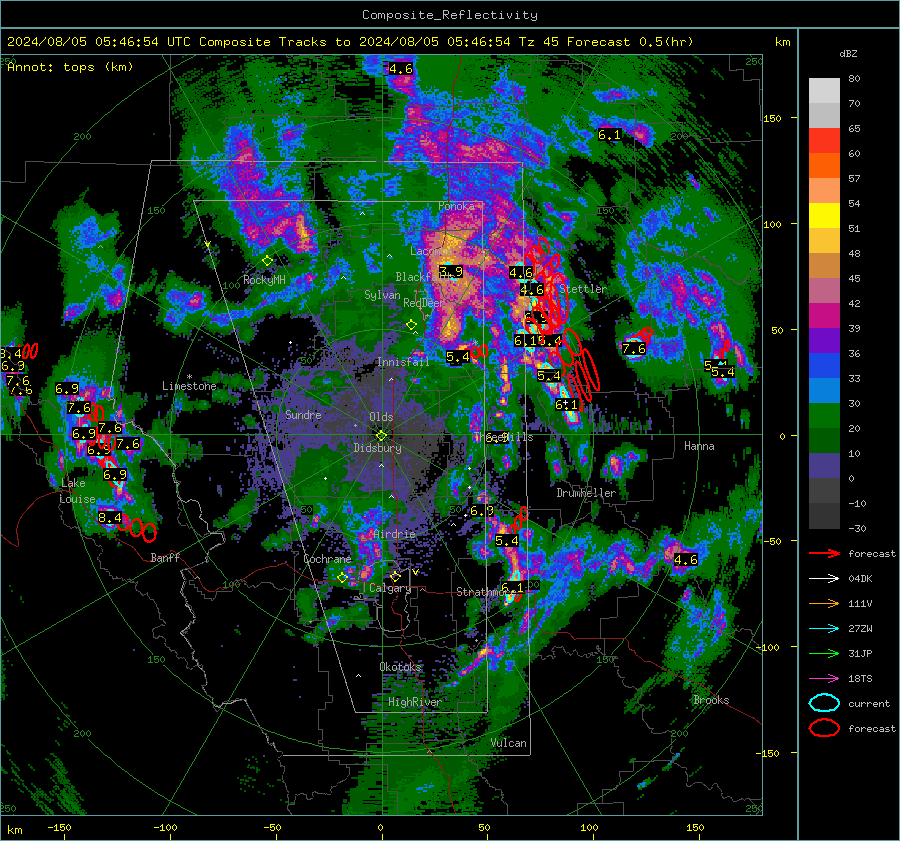The image size is (900, 841).
Task: Select the yellow diamond marker near RedDeer
Action: click(x=411, y=325)
